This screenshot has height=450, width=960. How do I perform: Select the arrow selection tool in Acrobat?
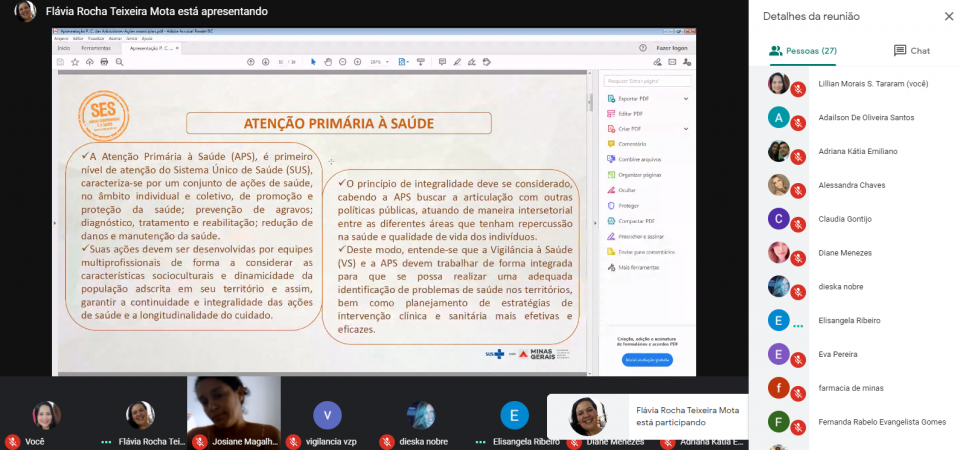click(313, 62)
